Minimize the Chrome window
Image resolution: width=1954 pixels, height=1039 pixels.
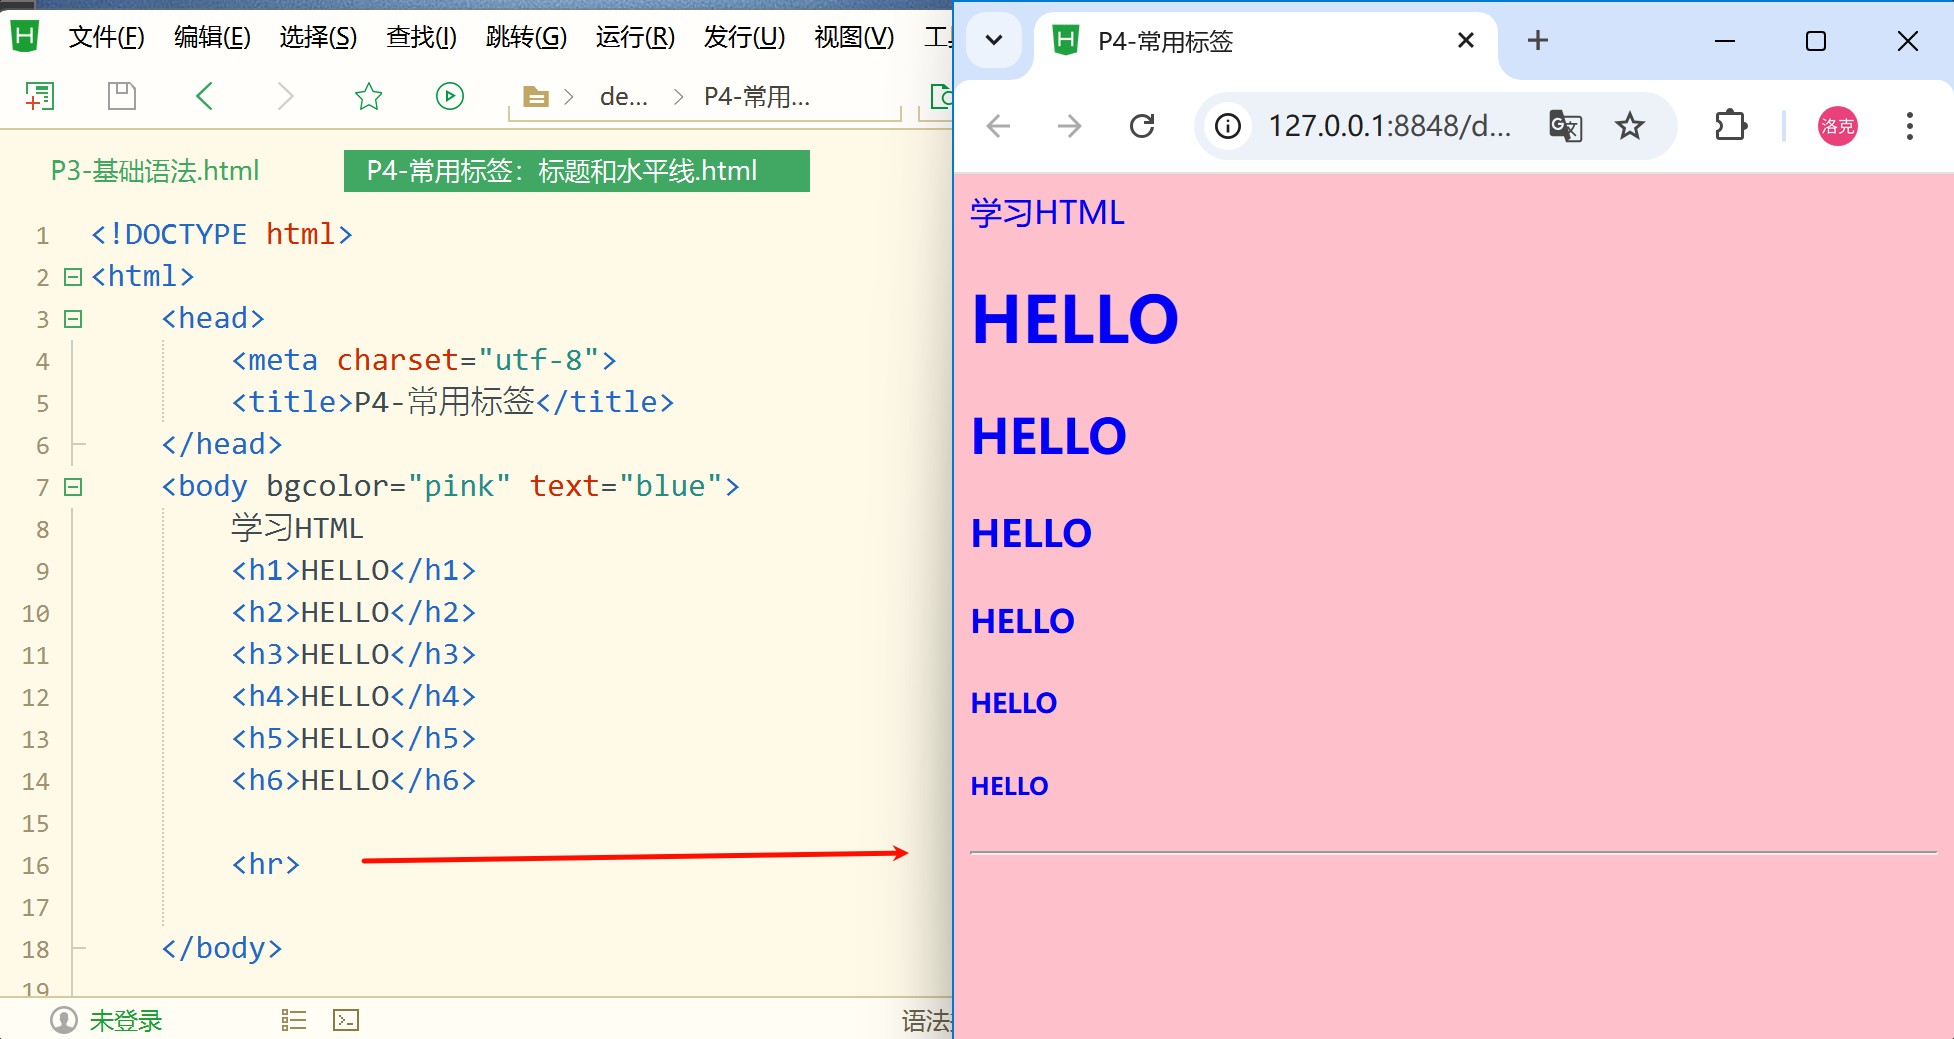click(x=1725, y=41)
